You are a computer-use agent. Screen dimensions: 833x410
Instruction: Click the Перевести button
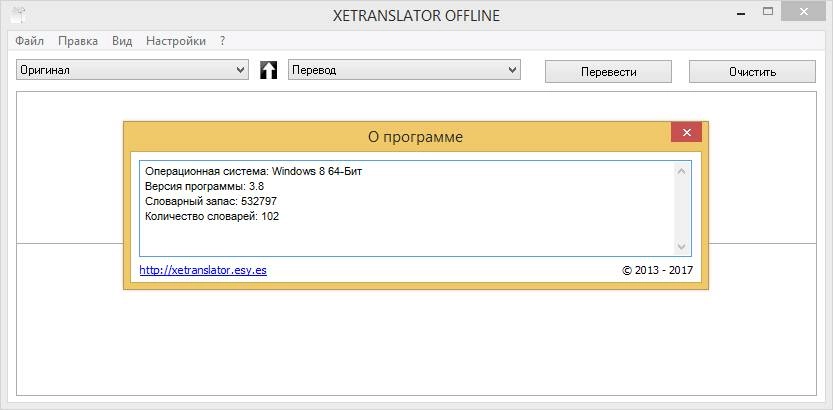[608, 72]
